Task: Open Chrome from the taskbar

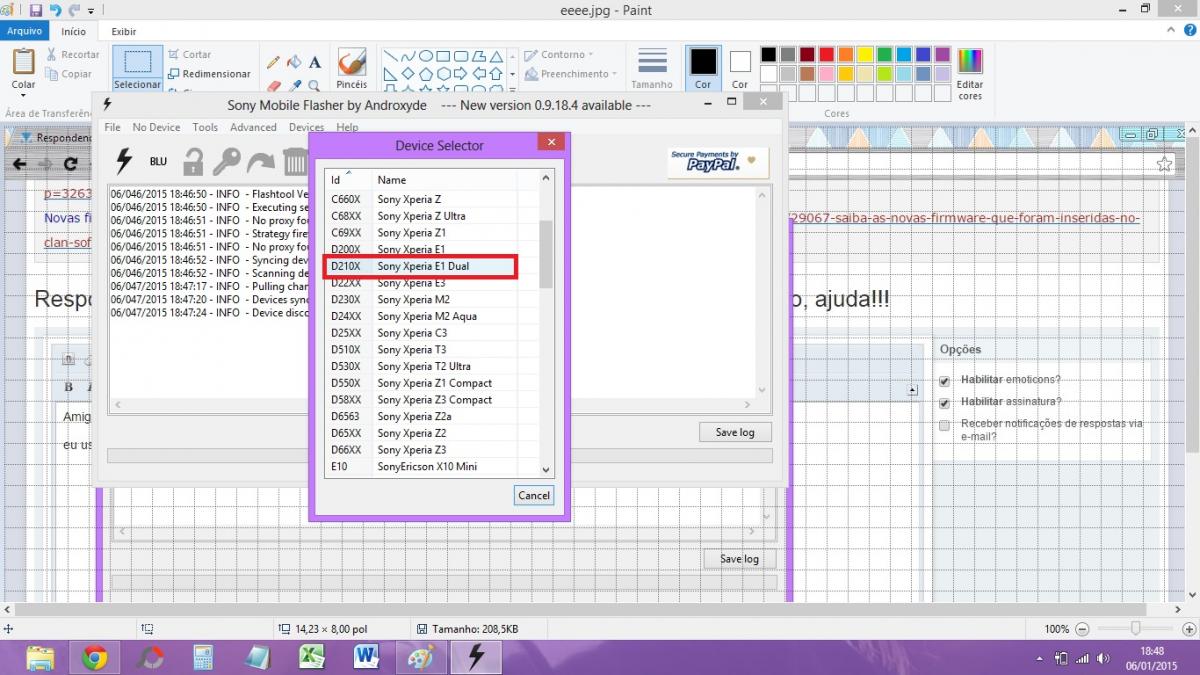Action: (x=95, y=657)
